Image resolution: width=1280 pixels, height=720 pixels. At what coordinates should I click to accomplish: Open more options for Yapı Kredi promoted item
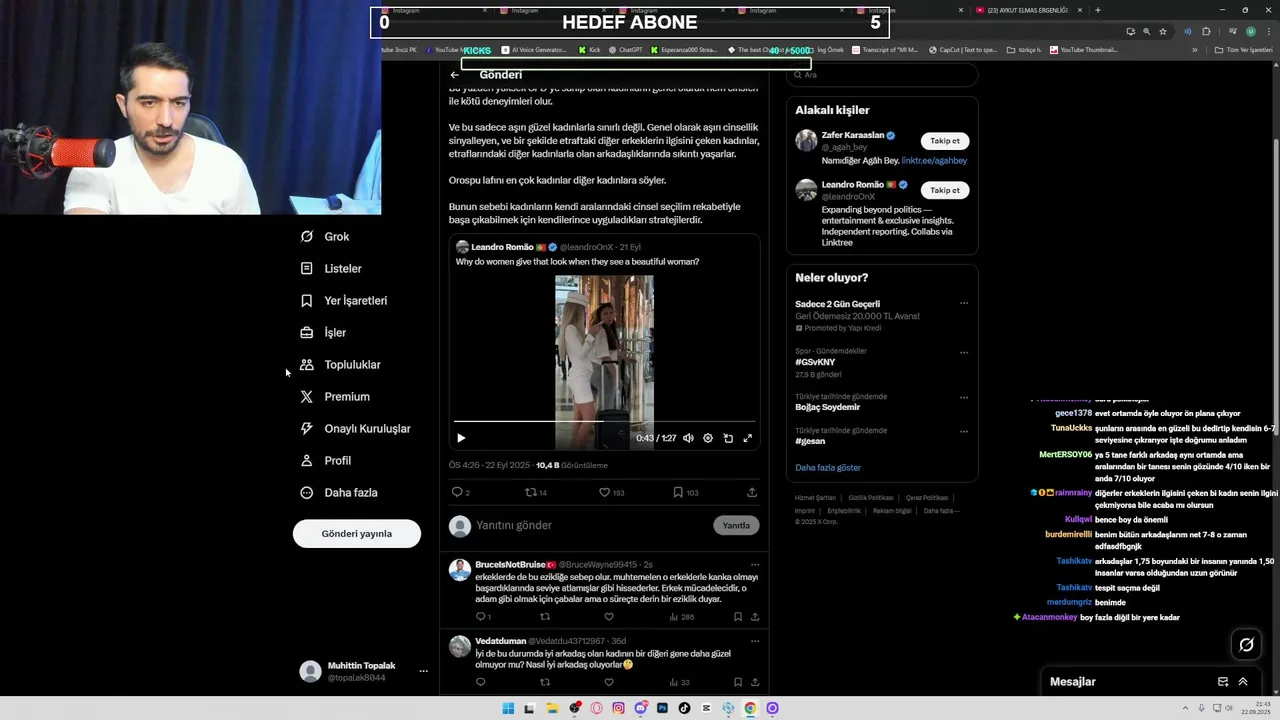click(x=964, y=303)
